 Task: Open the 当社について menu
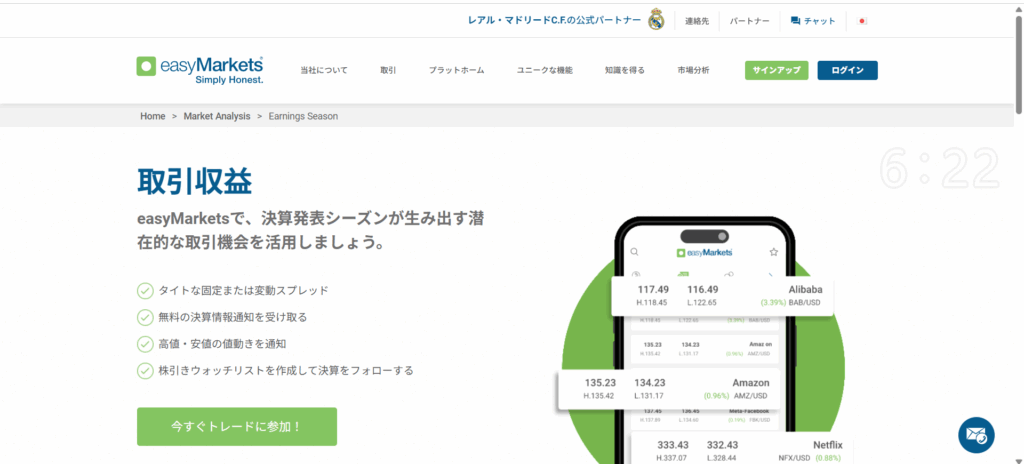click(324, 71)
